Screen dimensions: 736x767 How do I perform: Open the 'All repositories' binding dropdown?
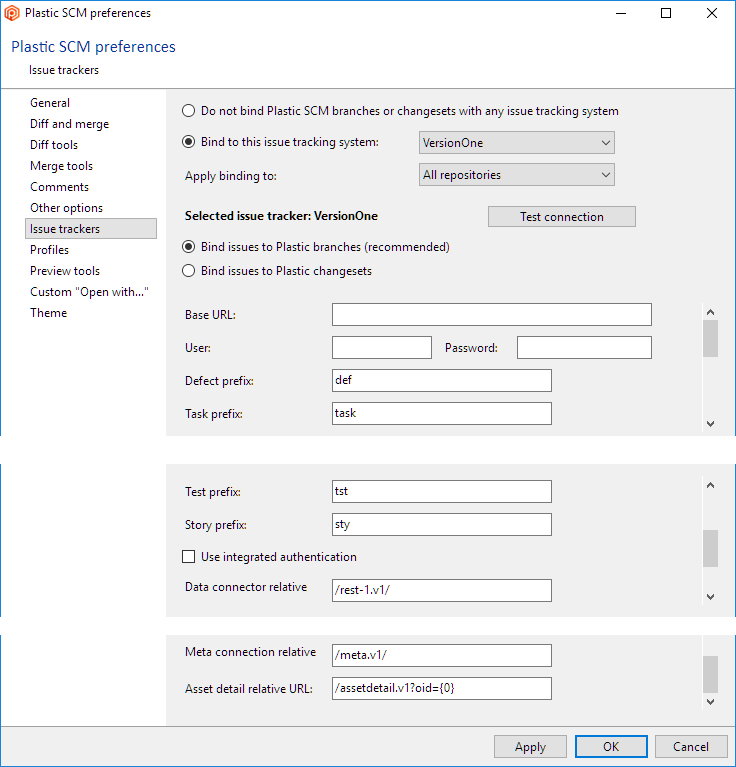pyautogui.click(x=516, y=175)
